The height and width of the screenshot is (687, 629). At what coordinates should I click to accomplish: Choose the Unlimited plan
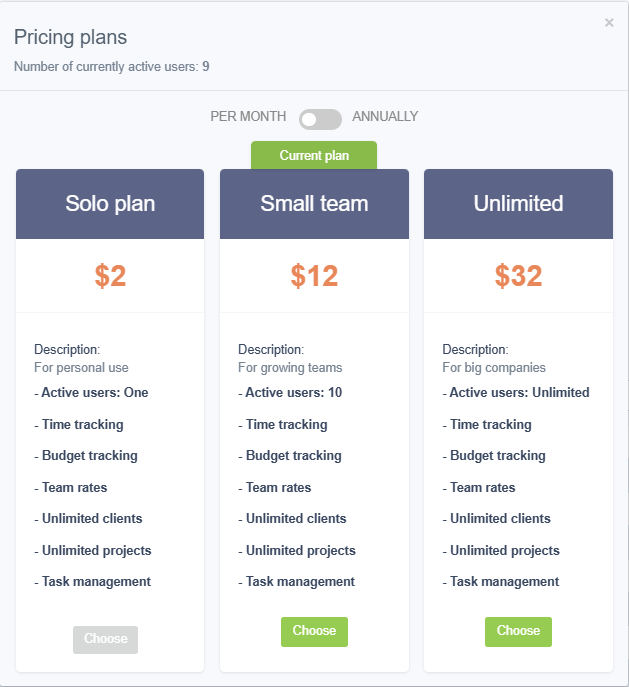pyautogui.click(x=518, y=631)
